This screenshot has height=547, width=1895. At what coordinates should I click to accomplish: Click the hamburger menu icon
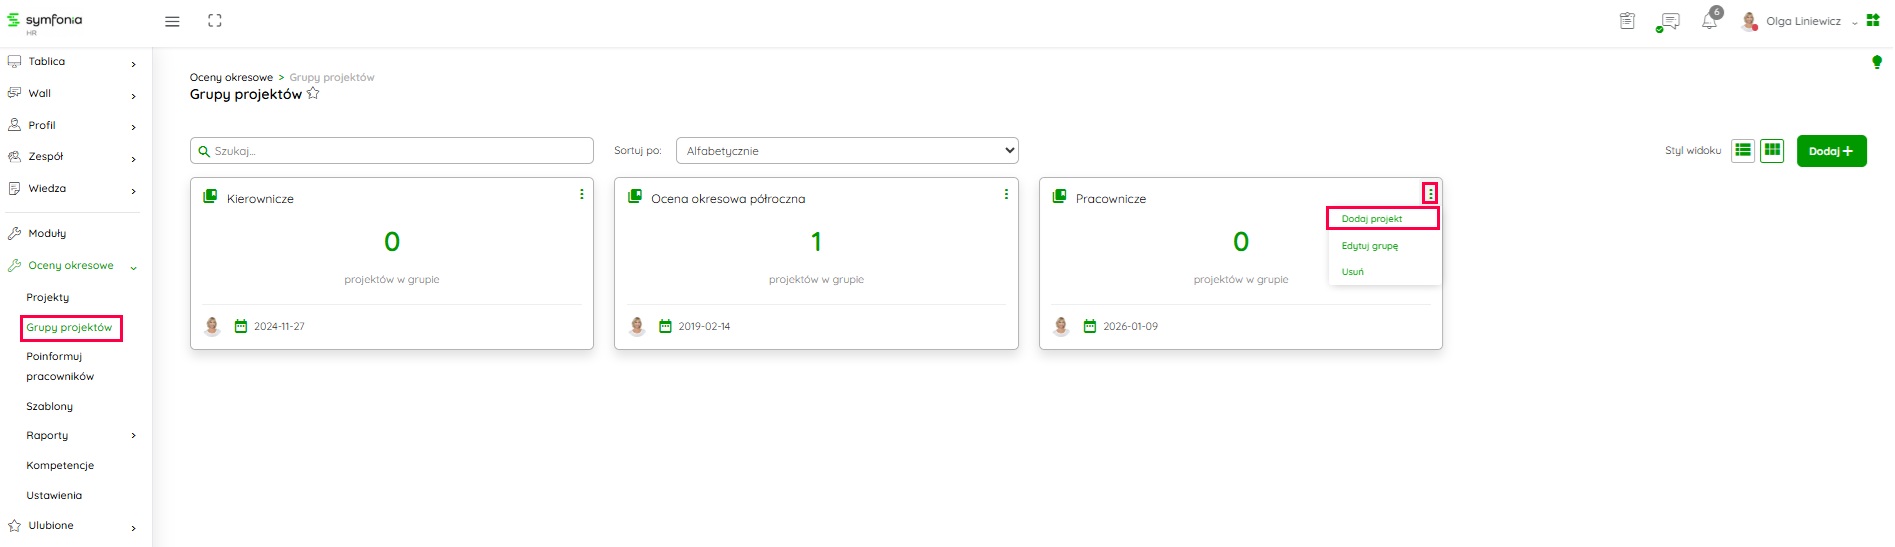tap(172, 21)
